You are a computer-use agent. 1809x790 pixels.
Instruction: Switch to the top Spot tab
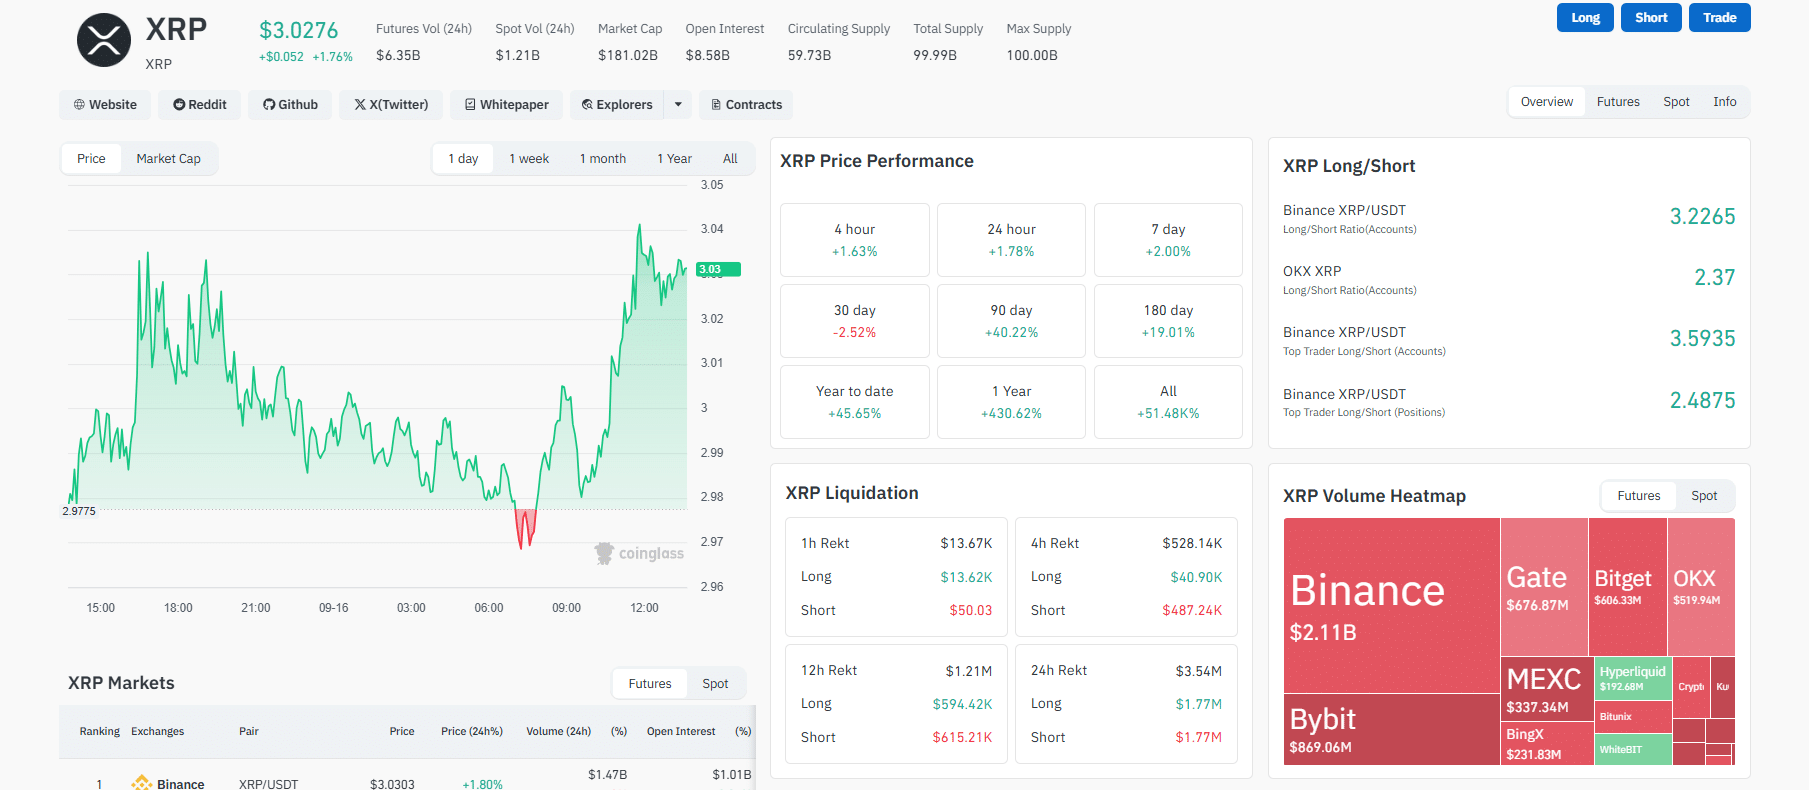pyautogui.click(x=1676, y=102)
